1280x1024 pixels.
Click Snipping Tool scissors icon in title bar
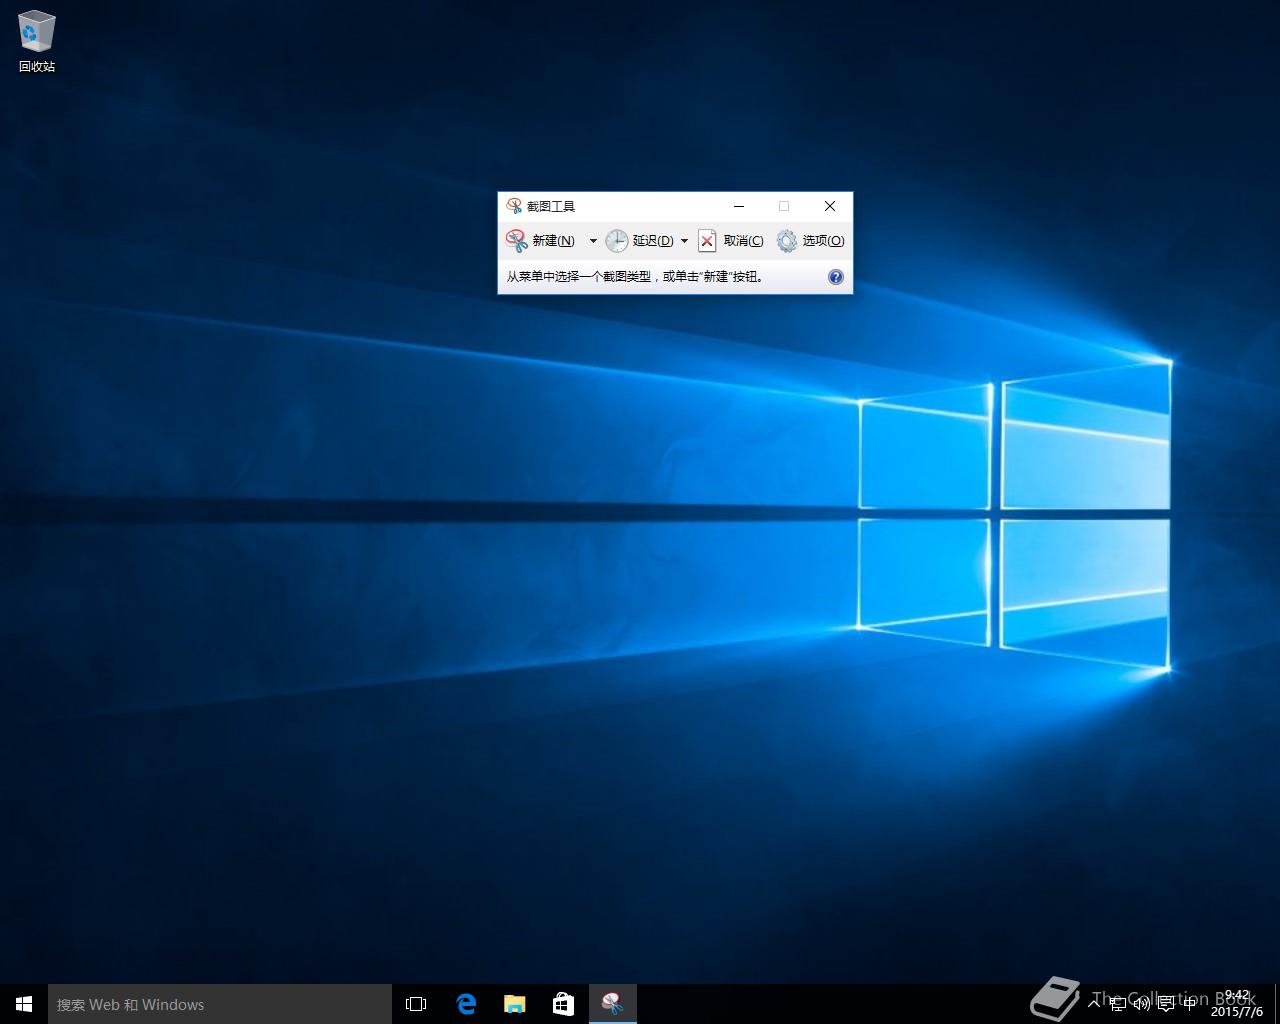(x=514, y=206)
